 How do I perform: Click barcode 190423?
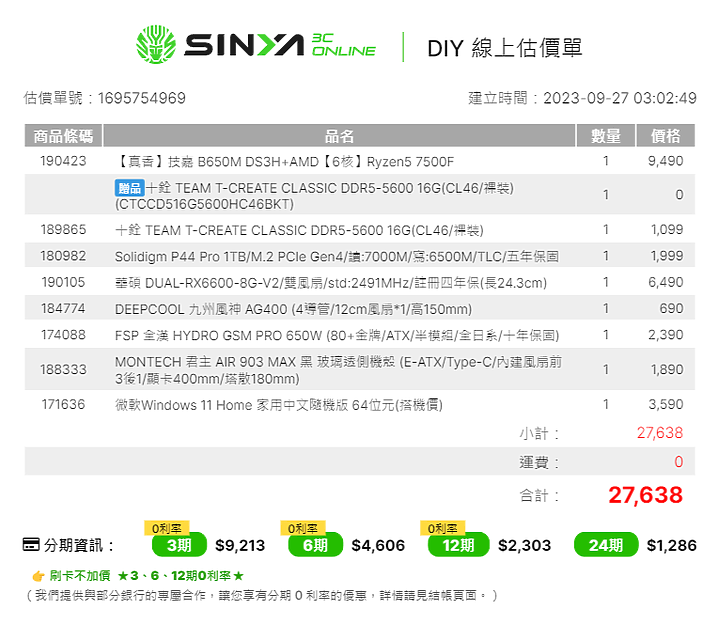(63, 161)
